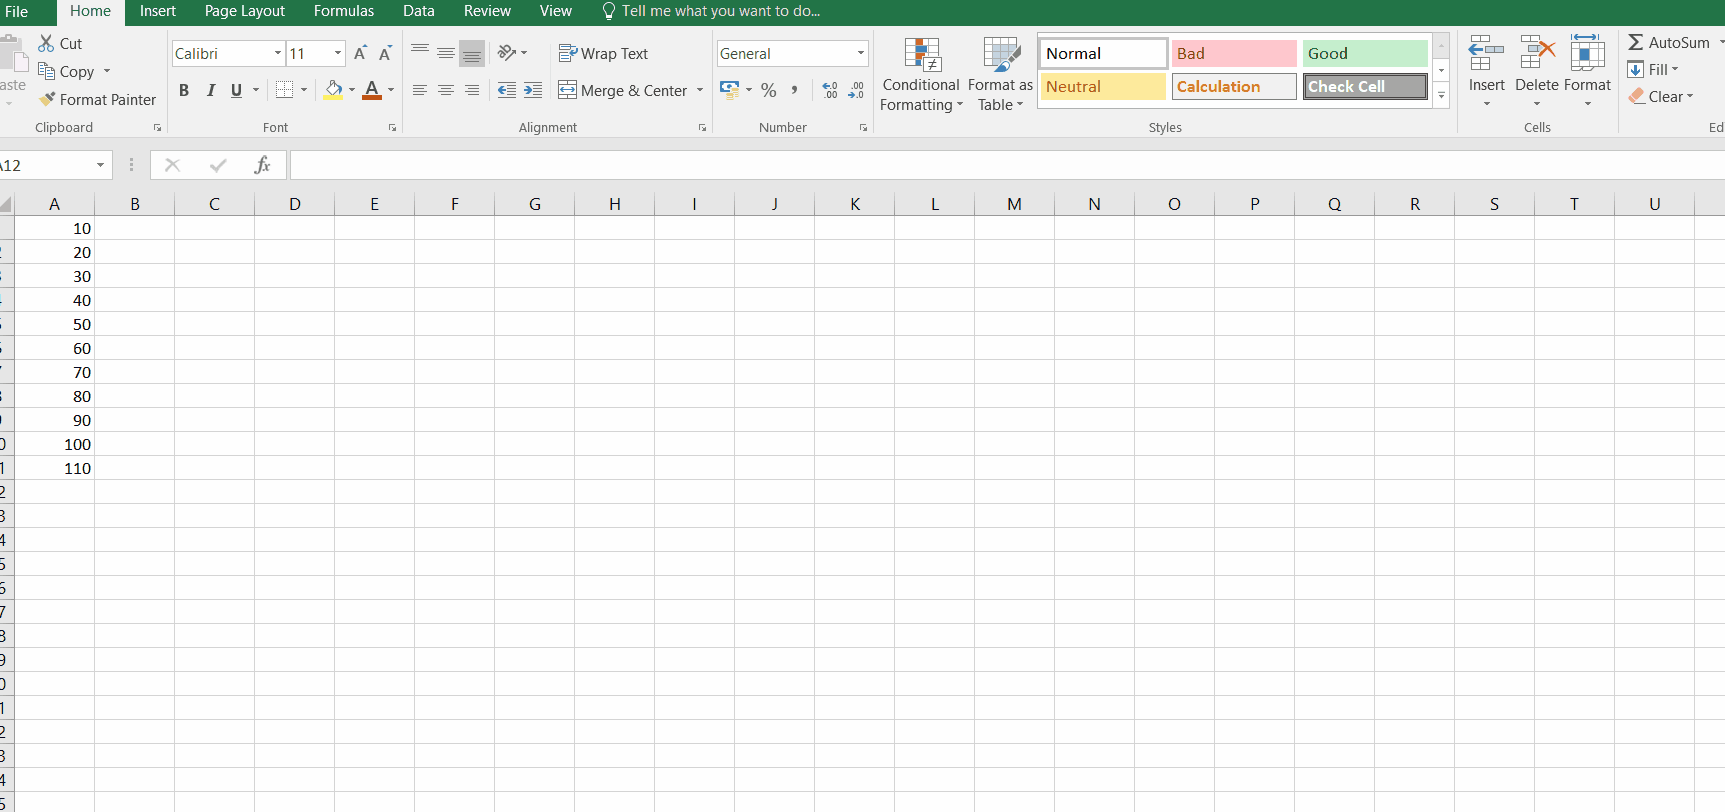The height and width of the screenshot is (812, 1725).
Task: Decrease decimal places
Action: tap(856, 90)
